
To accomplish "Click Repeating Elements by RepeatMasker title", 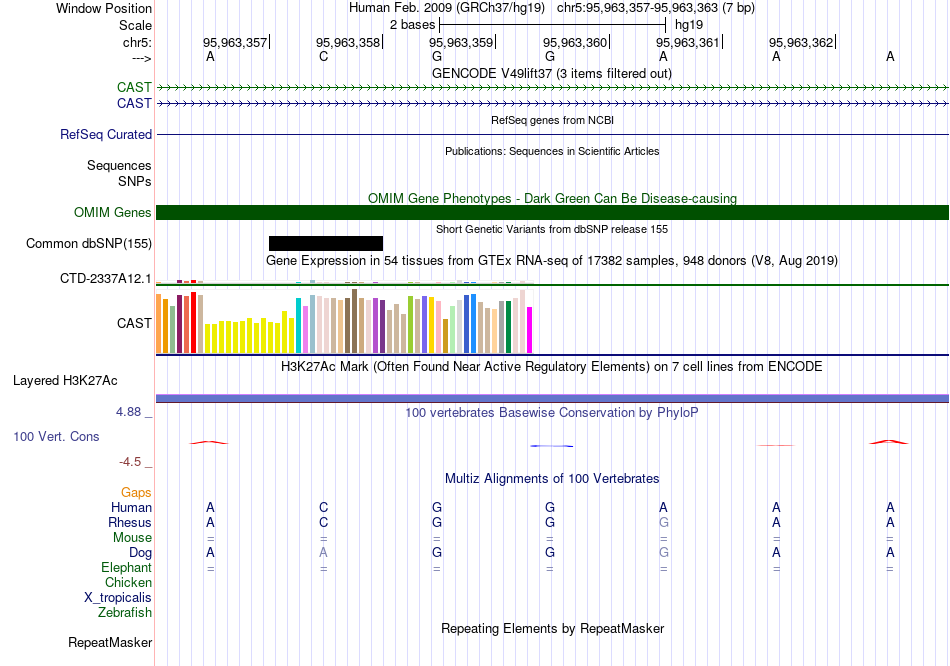I will [552, 628].
